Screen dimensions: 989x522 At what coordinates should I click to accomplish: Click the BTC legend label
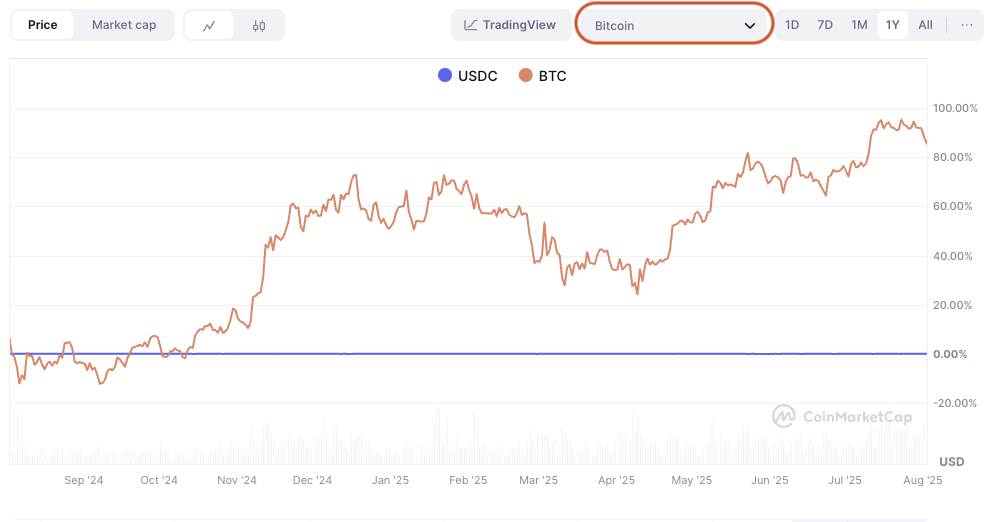[552, 76]
